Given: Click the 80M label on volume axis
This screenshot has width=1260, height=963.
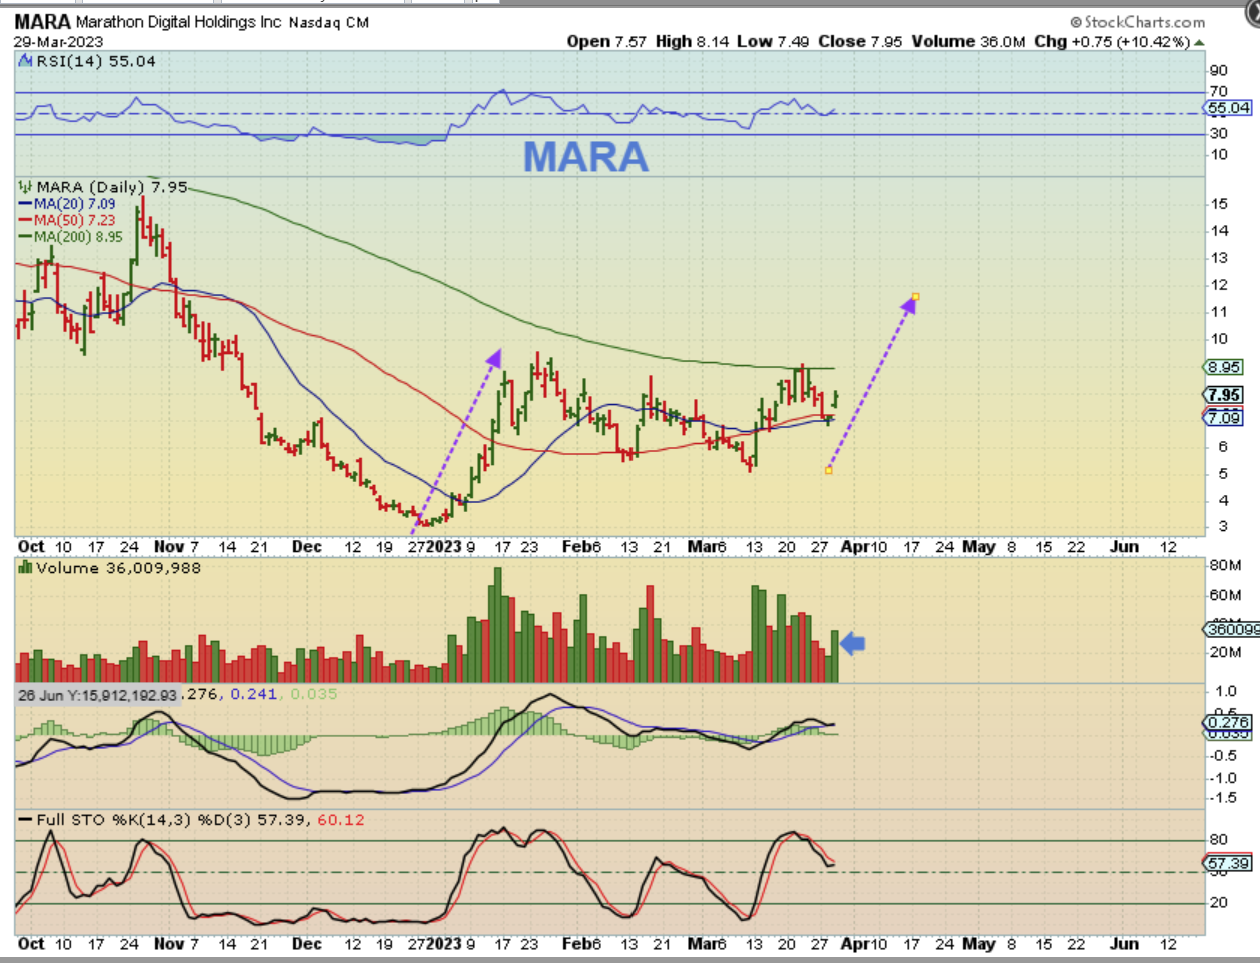Looking at the screenshot, I should [x=1225, y=565].
